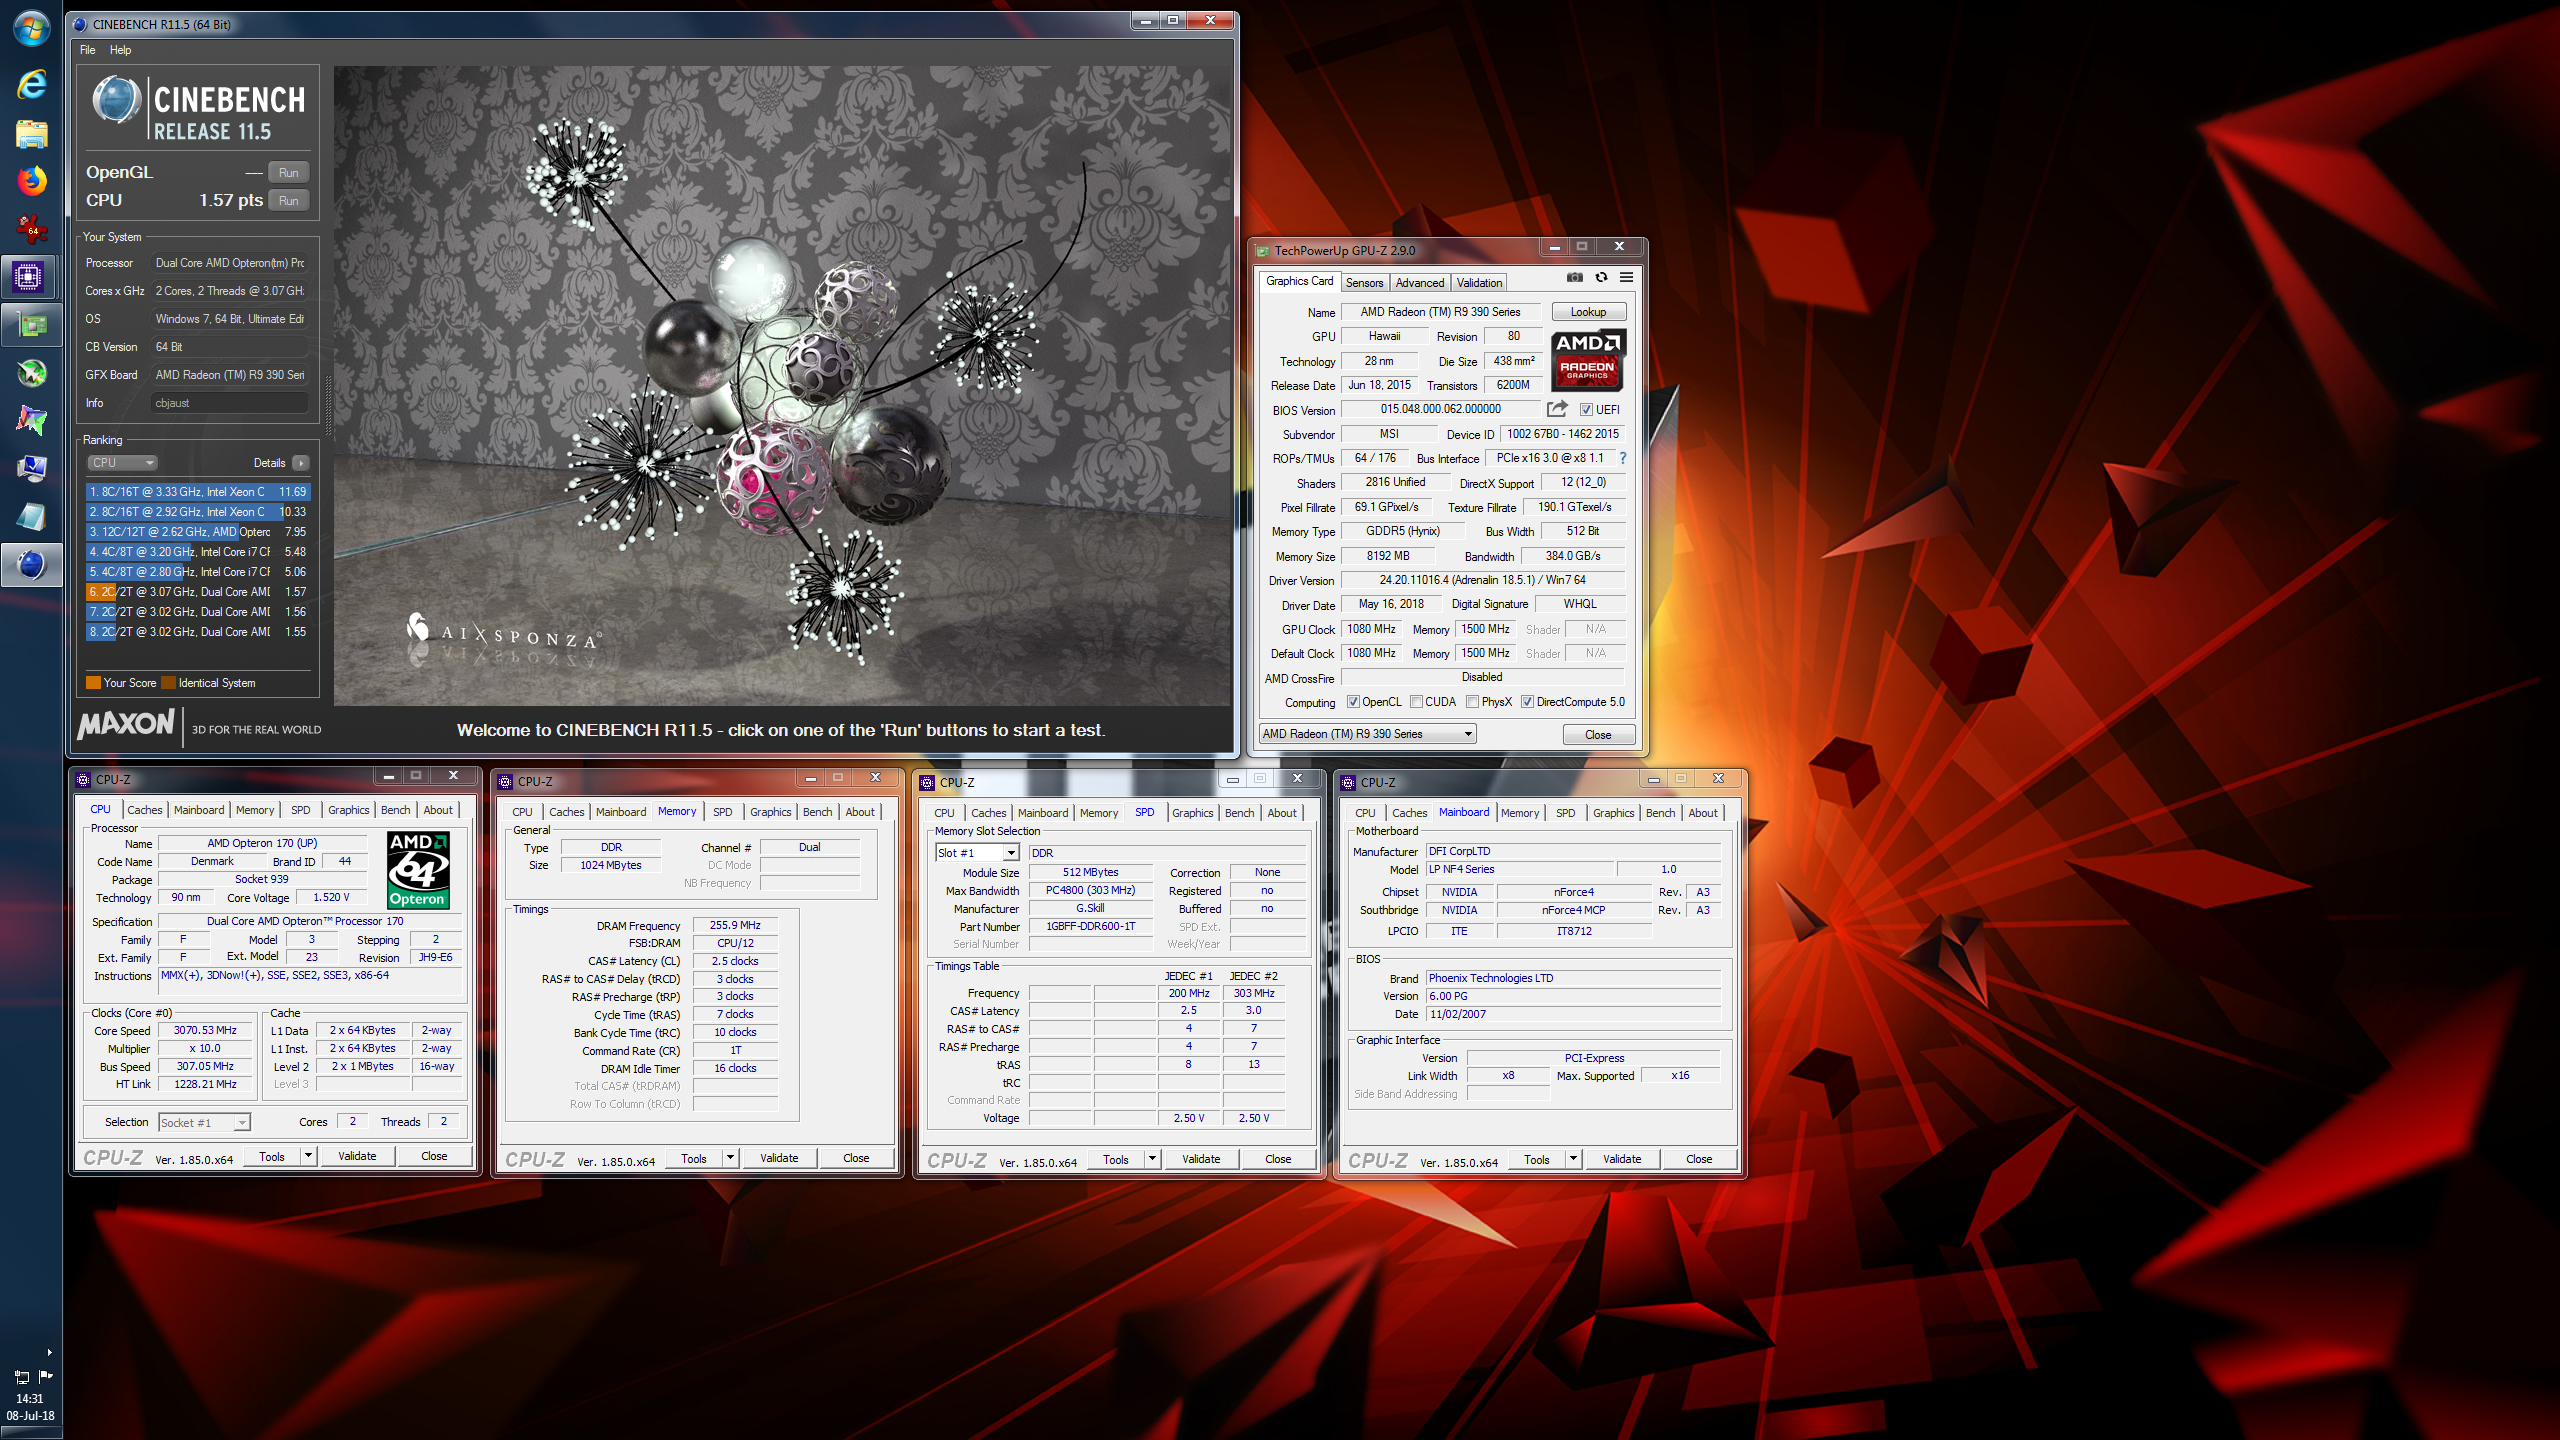The height and width of the screenshot is (1440, 2560).
Task: Click Close in the CPU-Z SPD window
Action: [1278, 1159]
